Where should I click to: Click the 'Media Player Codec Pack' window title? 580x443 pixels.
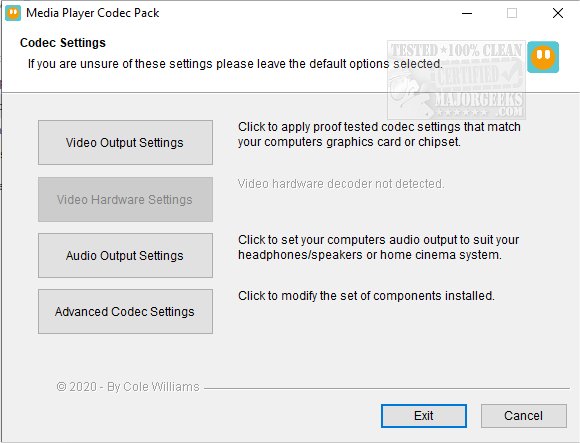point(92,13)
